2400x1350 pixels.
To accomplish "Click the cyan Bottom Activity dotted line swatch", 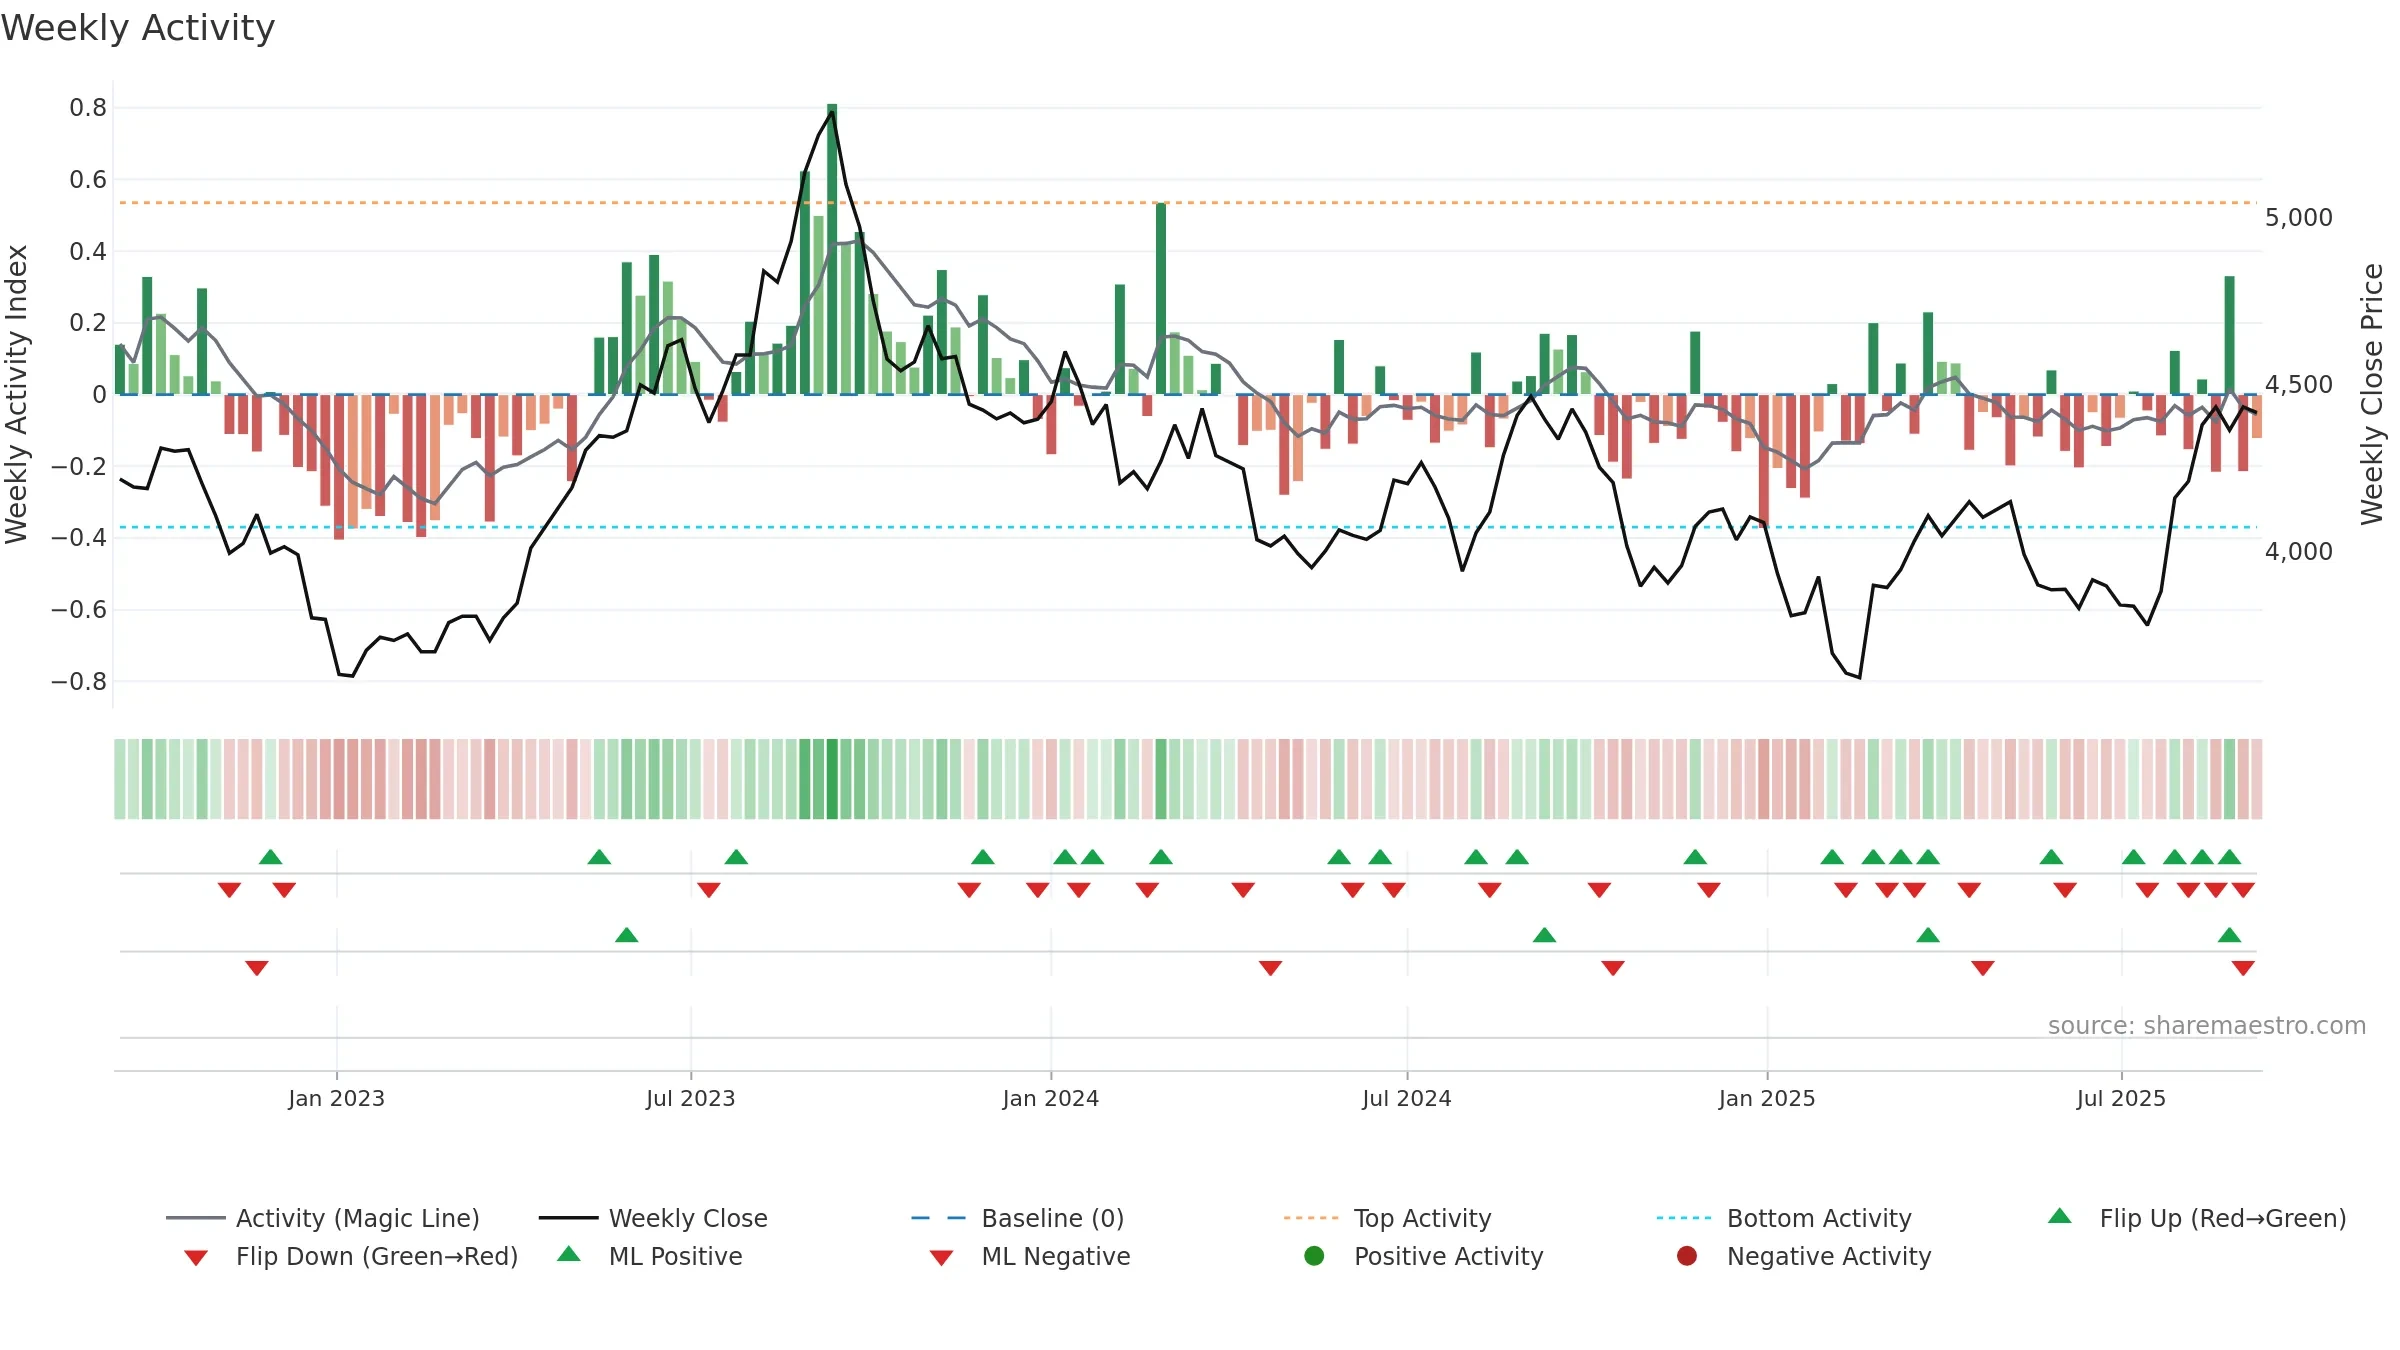I will [1684, 1218].
